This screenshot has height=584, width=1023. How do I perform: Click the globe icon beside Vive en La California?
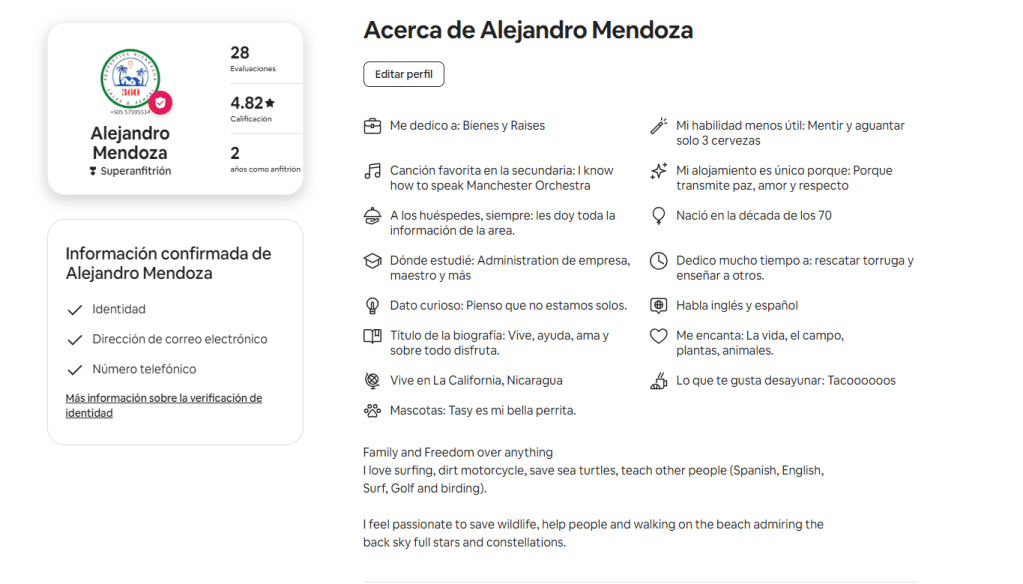pyautogui.click(x=372, y=380)
